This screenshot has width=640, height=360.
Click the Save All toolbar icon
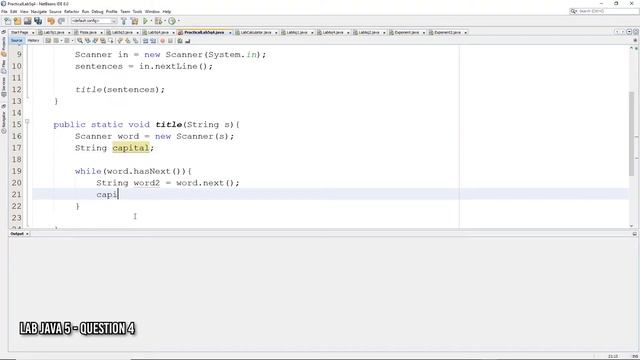click(x=38, y=21)
